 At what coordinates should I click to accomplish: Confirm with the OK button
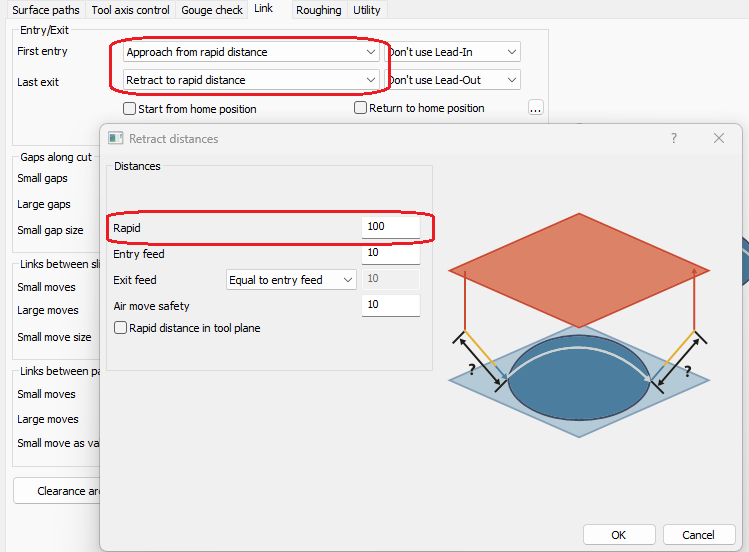click(x=618, y=535)
